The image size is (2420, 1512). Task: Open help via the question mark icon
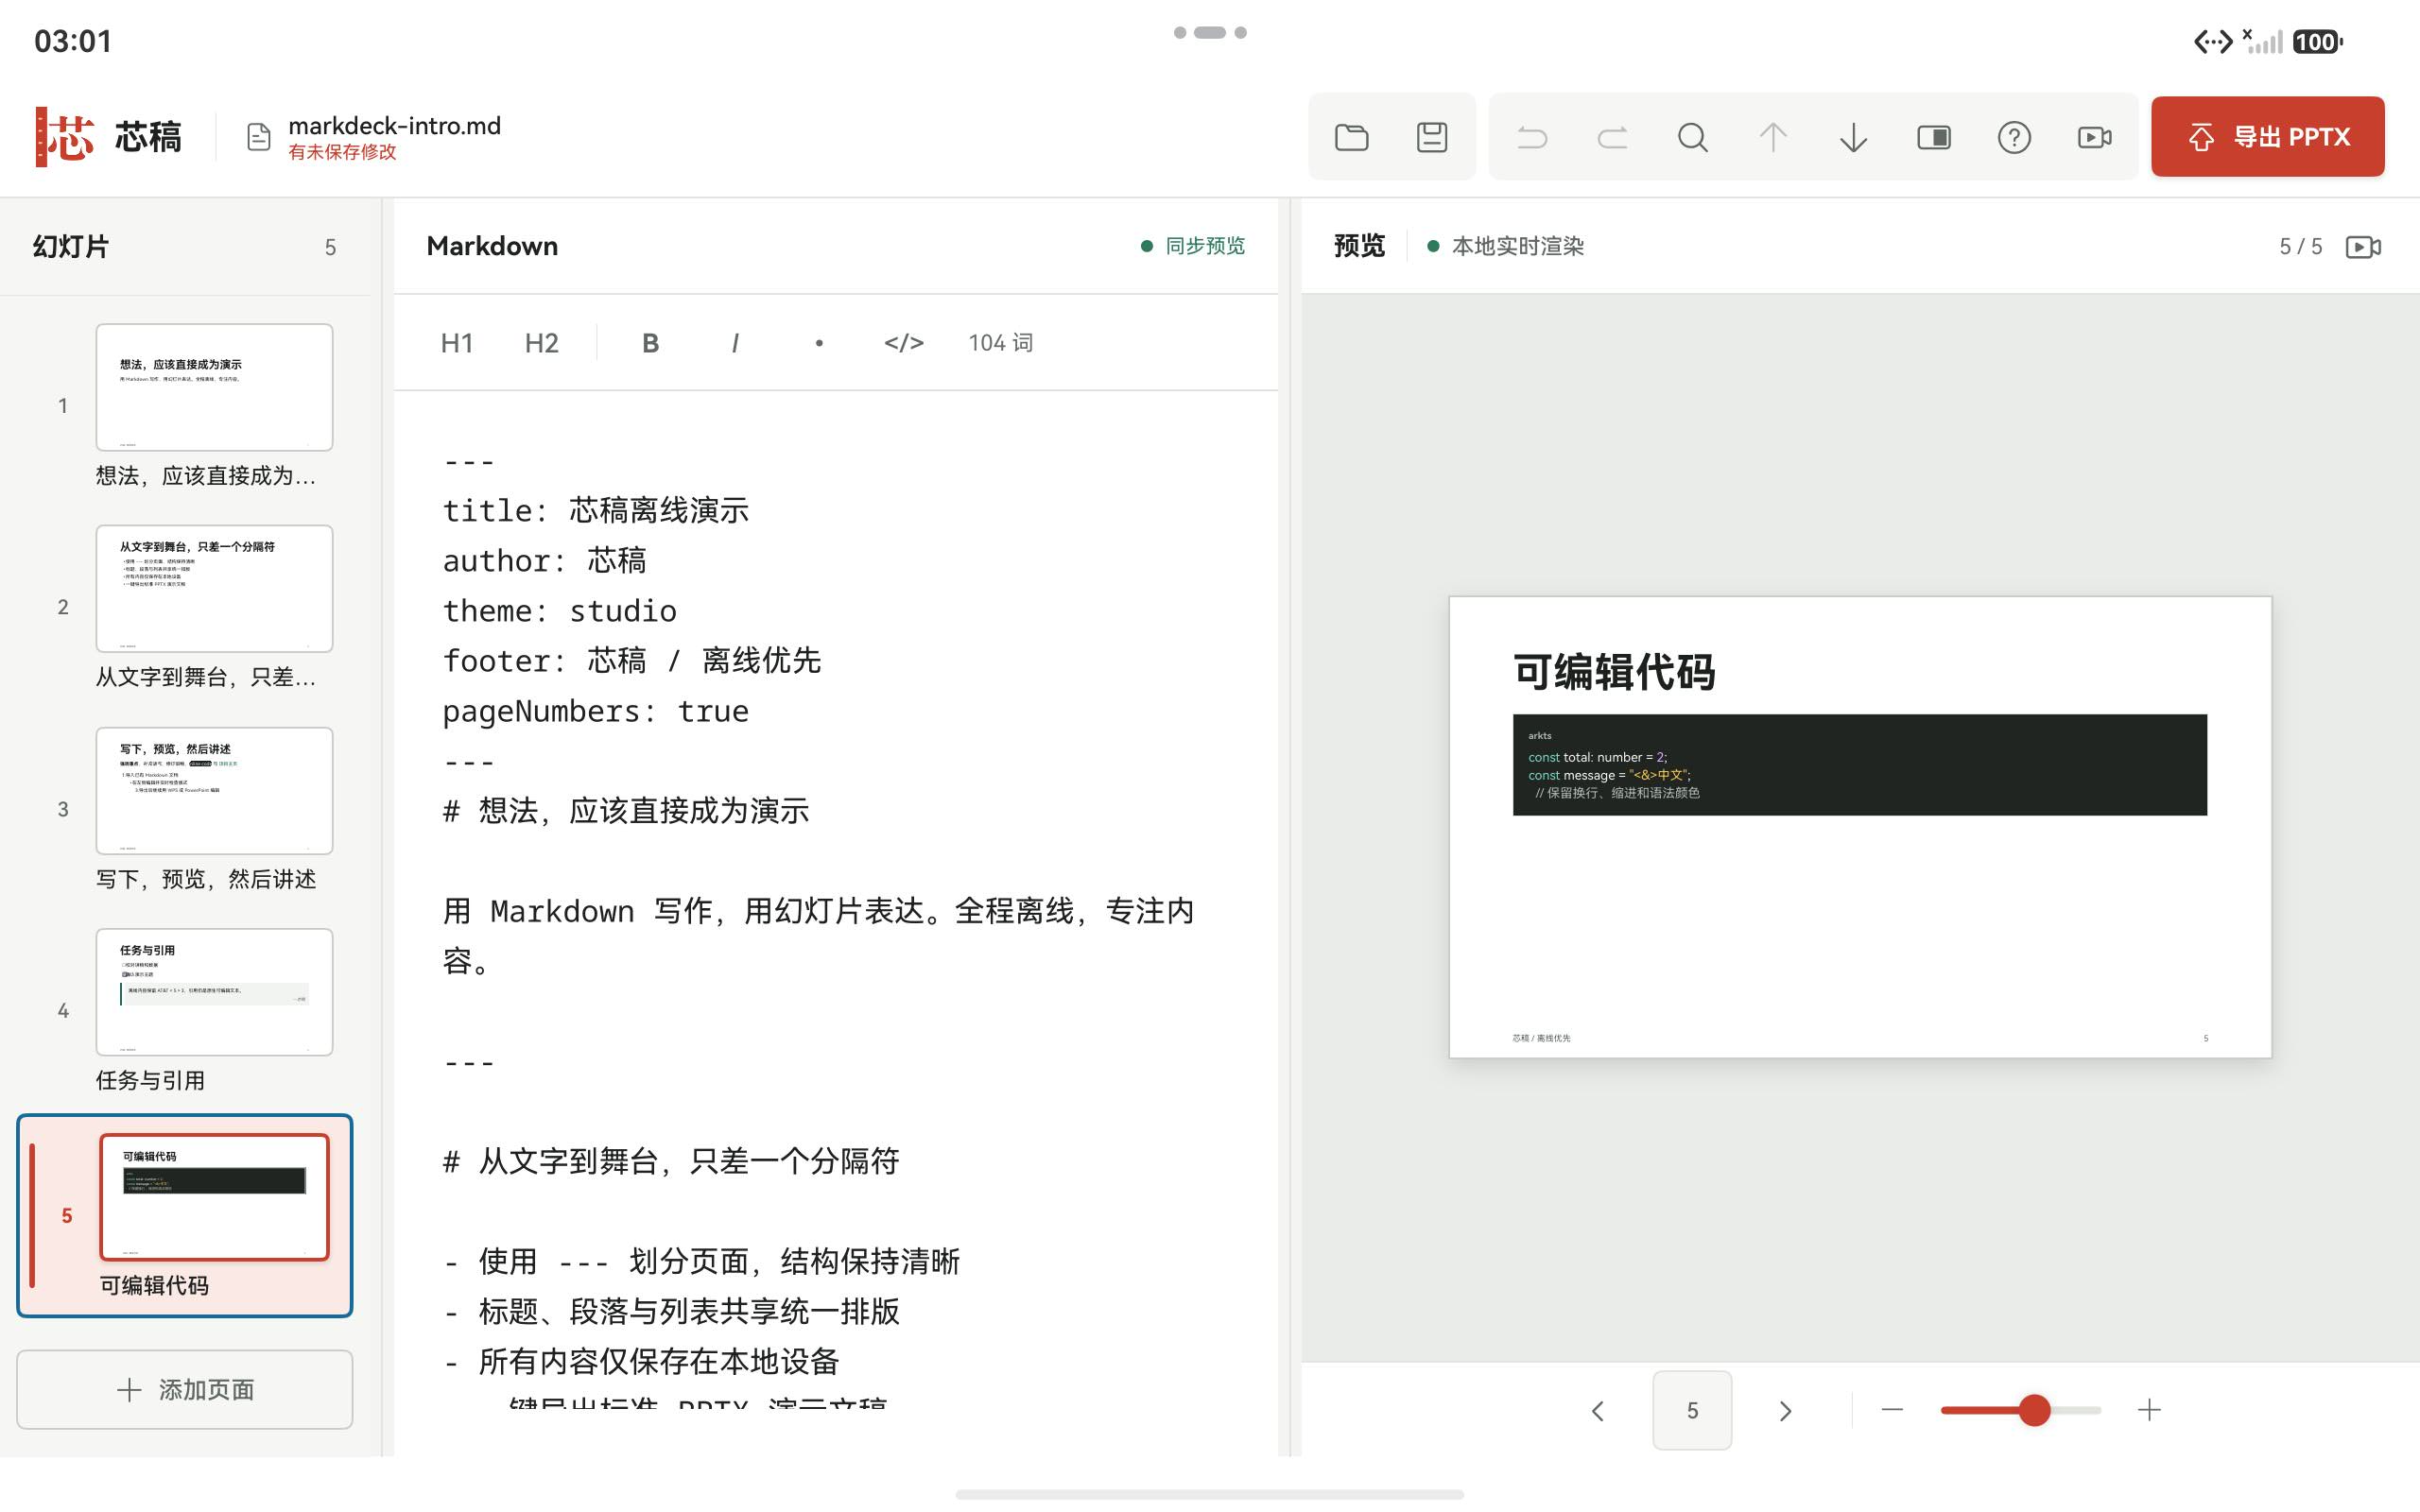2014,137
